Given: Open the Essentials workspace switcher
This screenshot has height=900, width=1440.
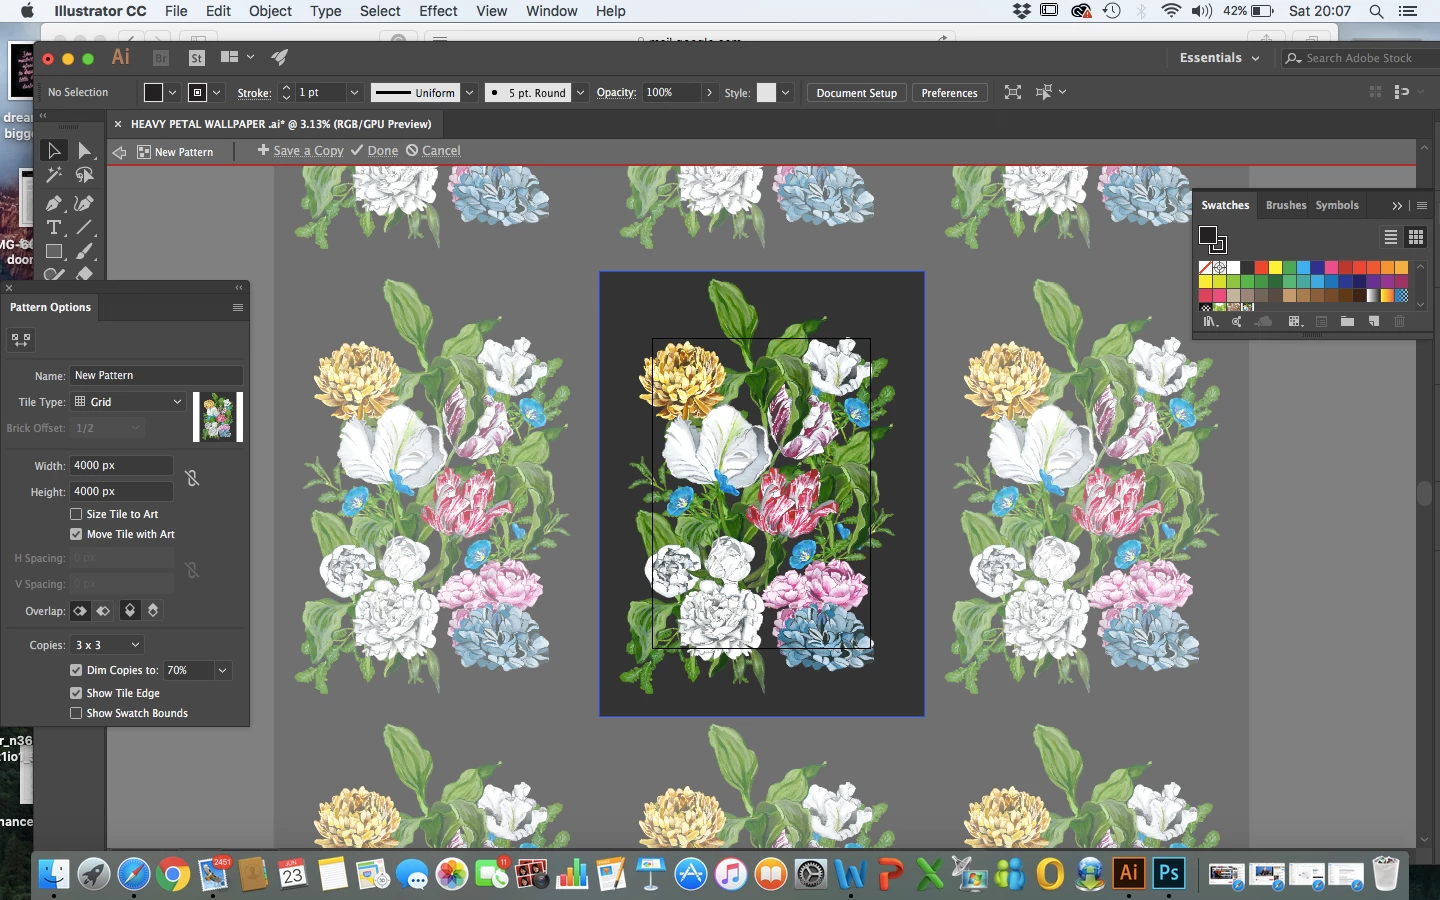Looking at the screenshot, I should (x=1219, y=58).
